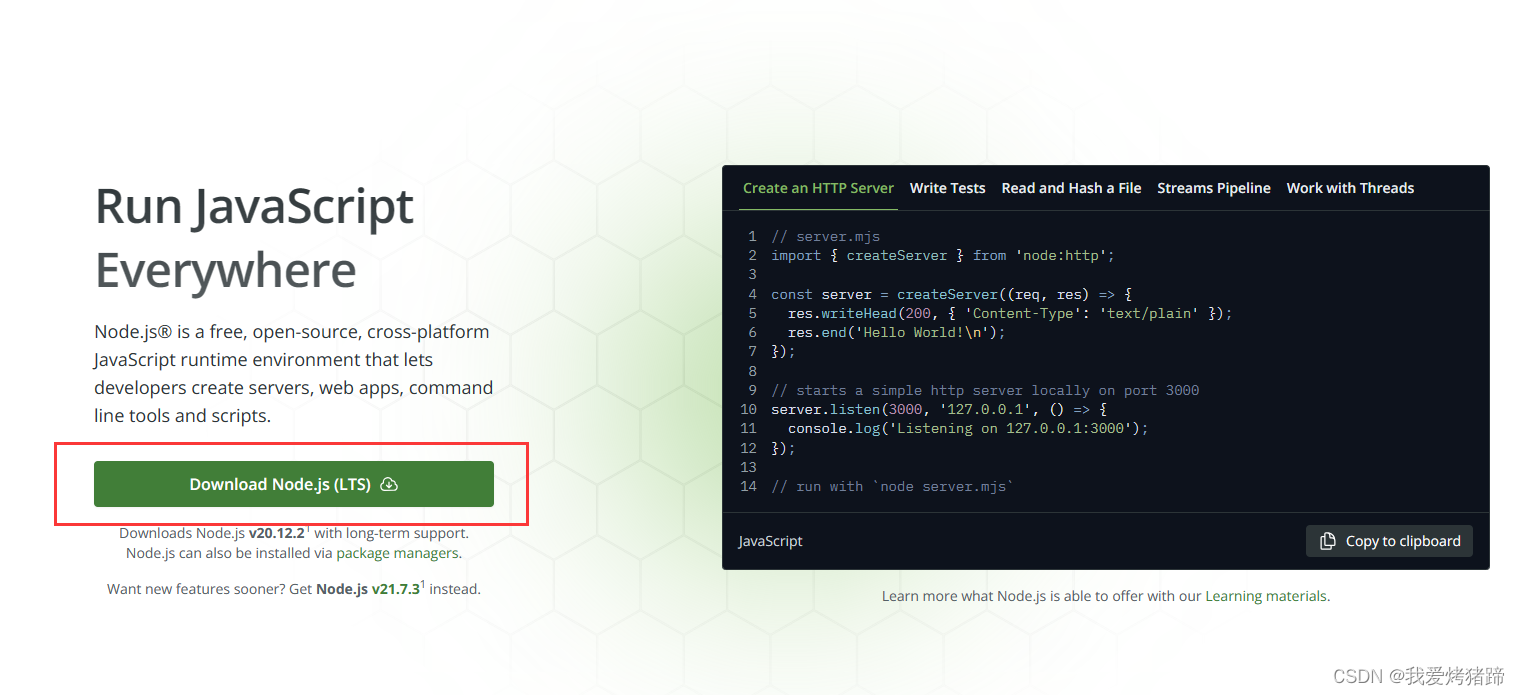Viewport: 1520px width, 695px height.
Task: Open the package managers link
Action: coord(397,553)
